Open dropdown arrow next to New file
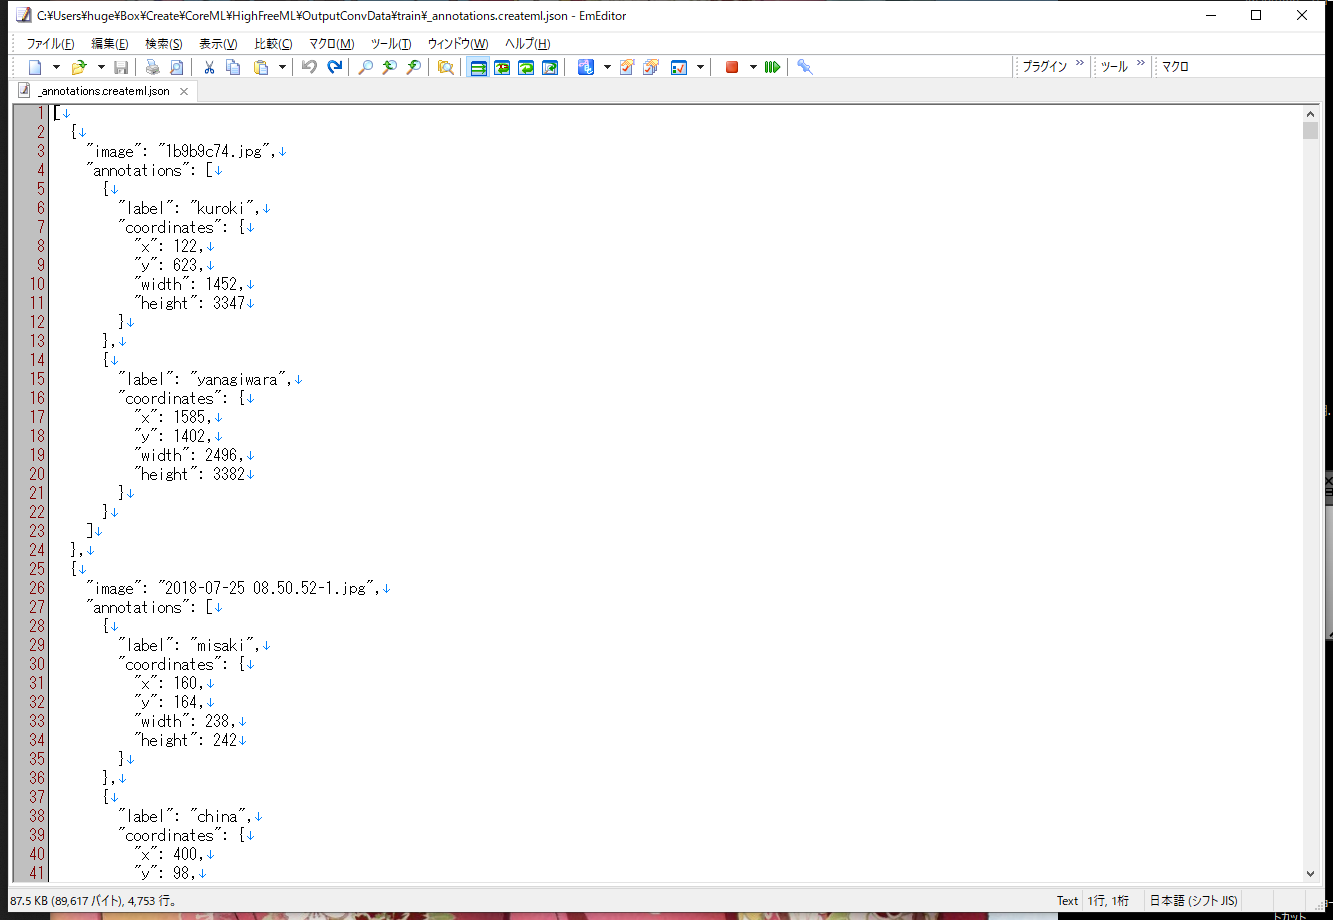Image resolution: width=1333 pixels, height=920 pixels. [x=56, y=67]
